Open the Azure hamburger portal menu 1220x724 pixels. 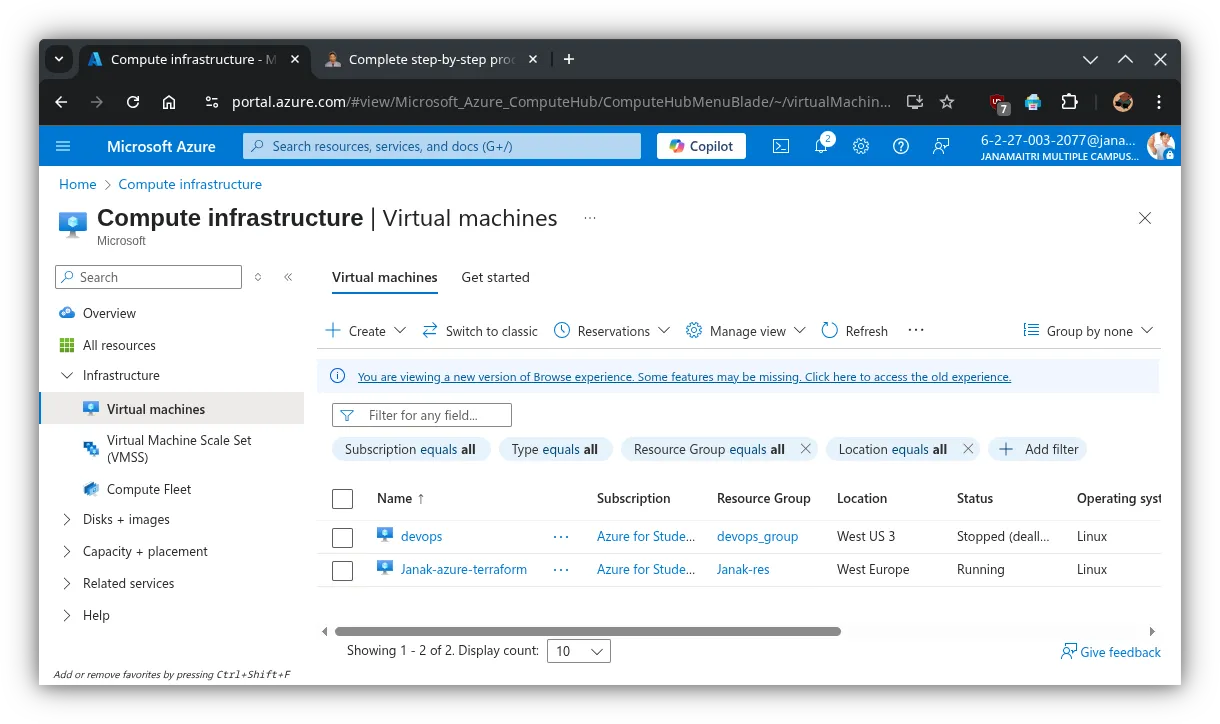63,146
